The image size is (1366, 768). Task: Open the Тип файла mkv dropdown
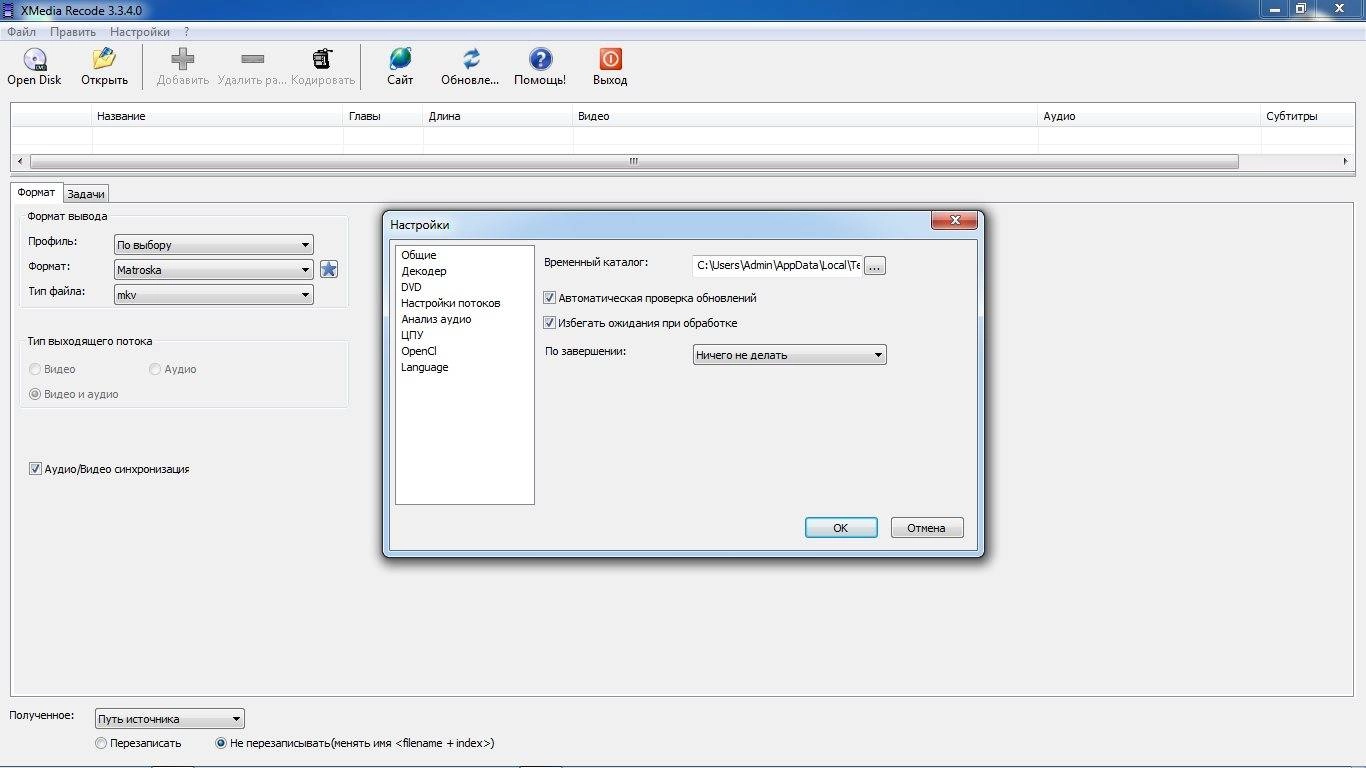point(213,295)
